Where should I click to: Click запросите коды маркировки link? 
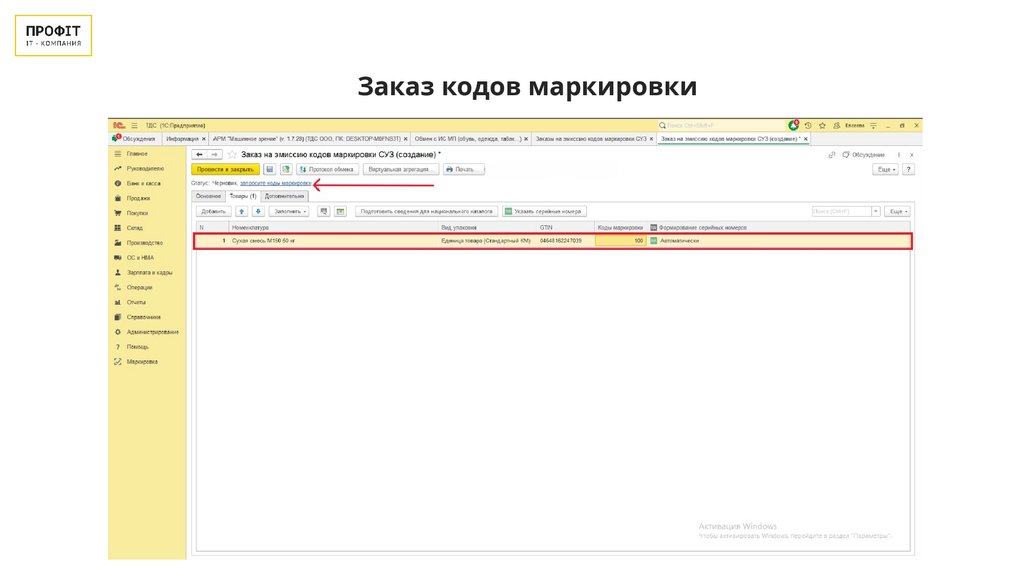click(x=276, y=184)
